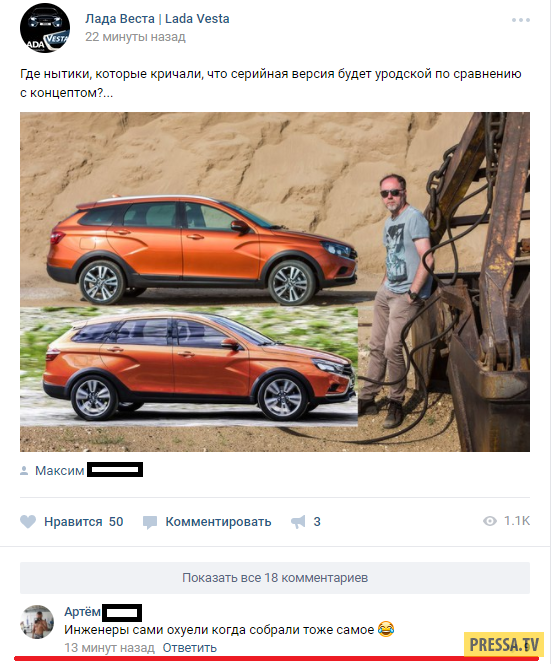Screen dimensions: 551x664
Task: Click the person icon next to Максим
Action: [x=24, y=470]
